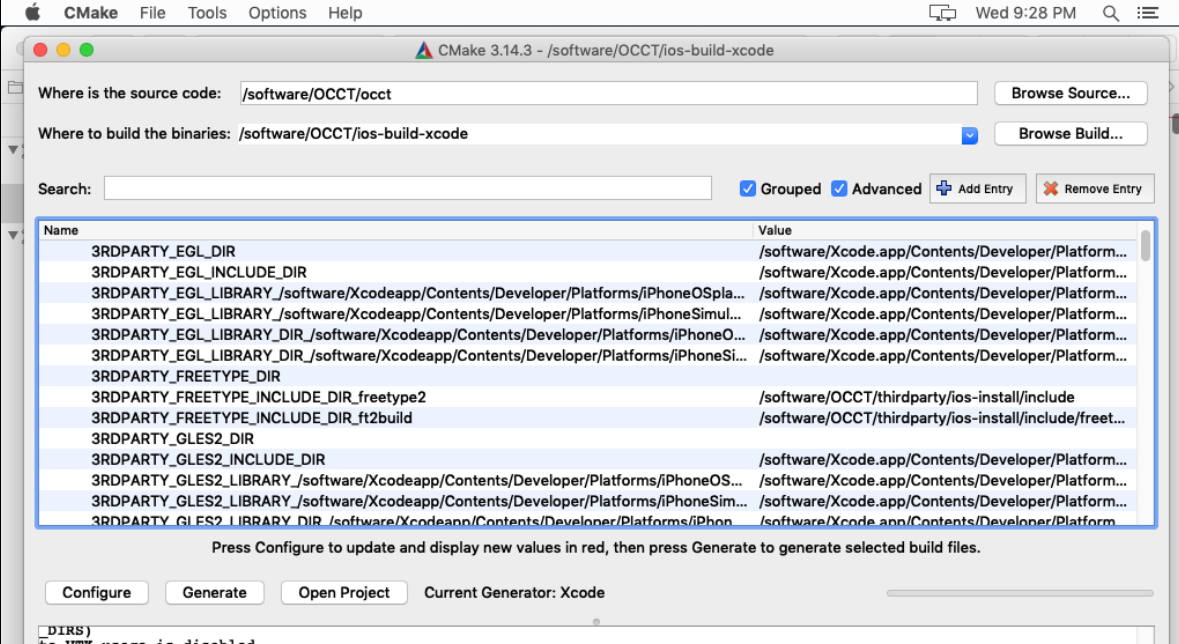Open the File menu
This screenshot has height=644, width=1179.
pyautogui.click(x=153, y=13)
